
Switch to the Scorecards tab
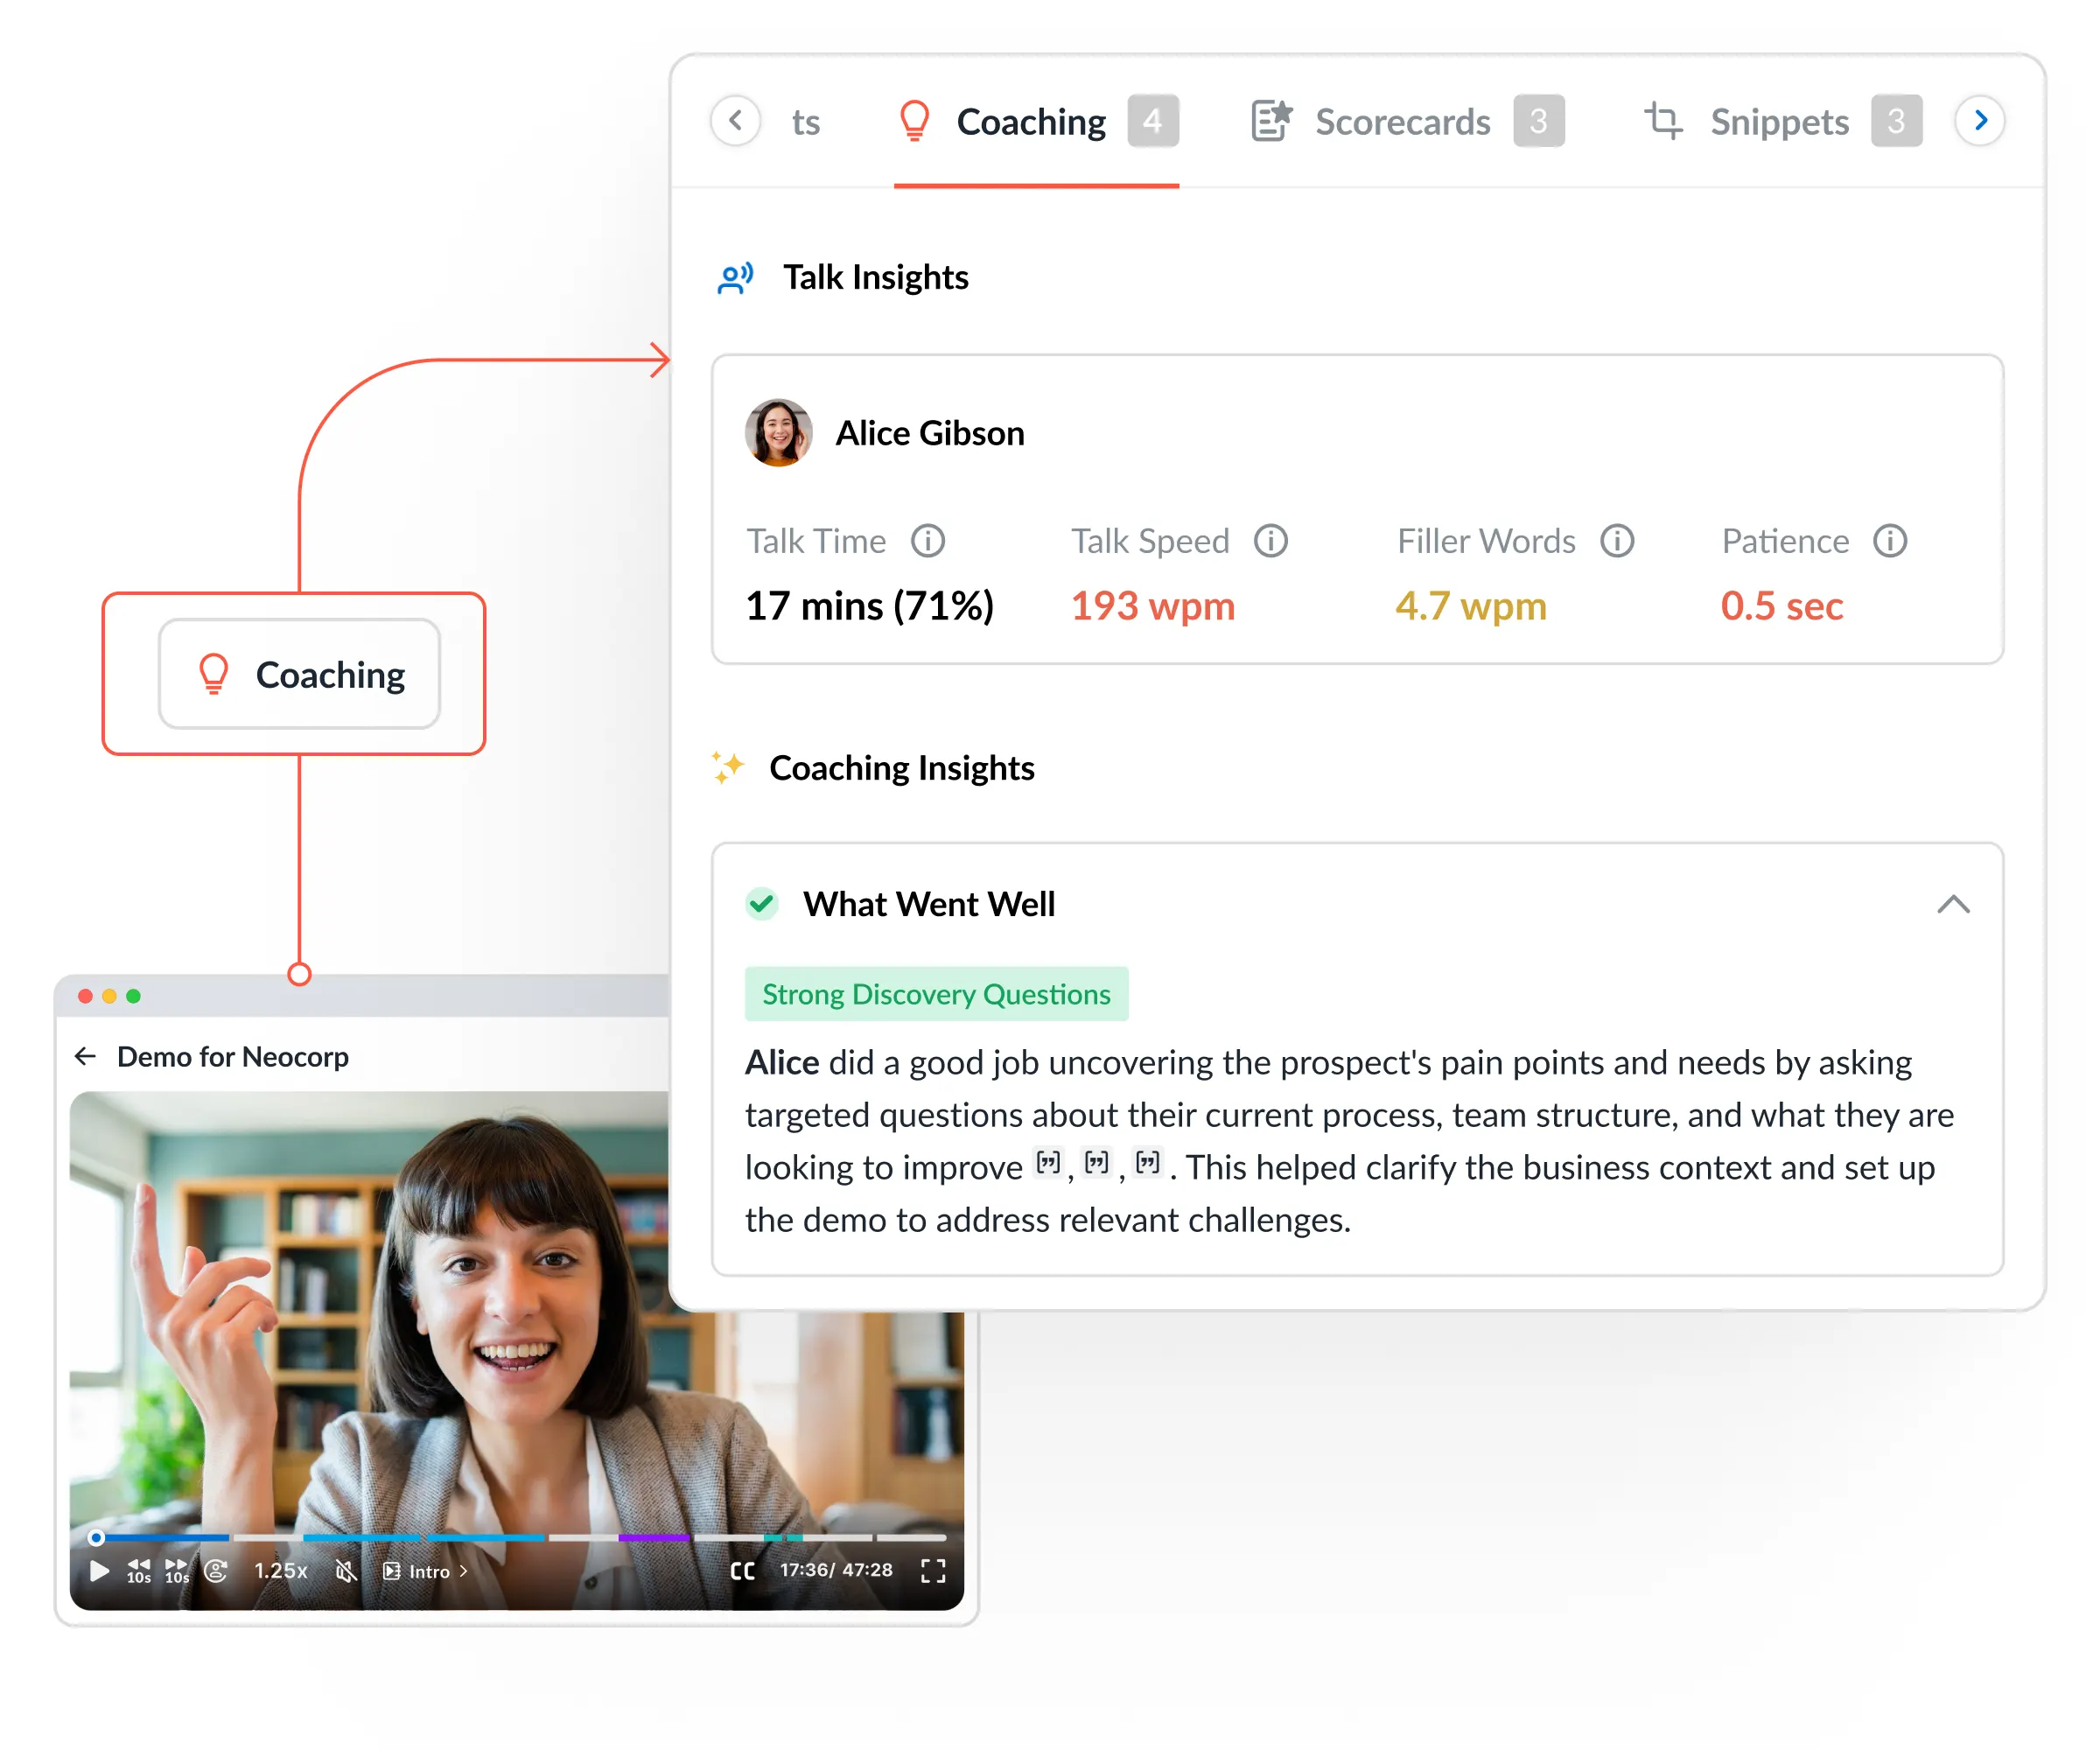click(x=1402, y=122)
